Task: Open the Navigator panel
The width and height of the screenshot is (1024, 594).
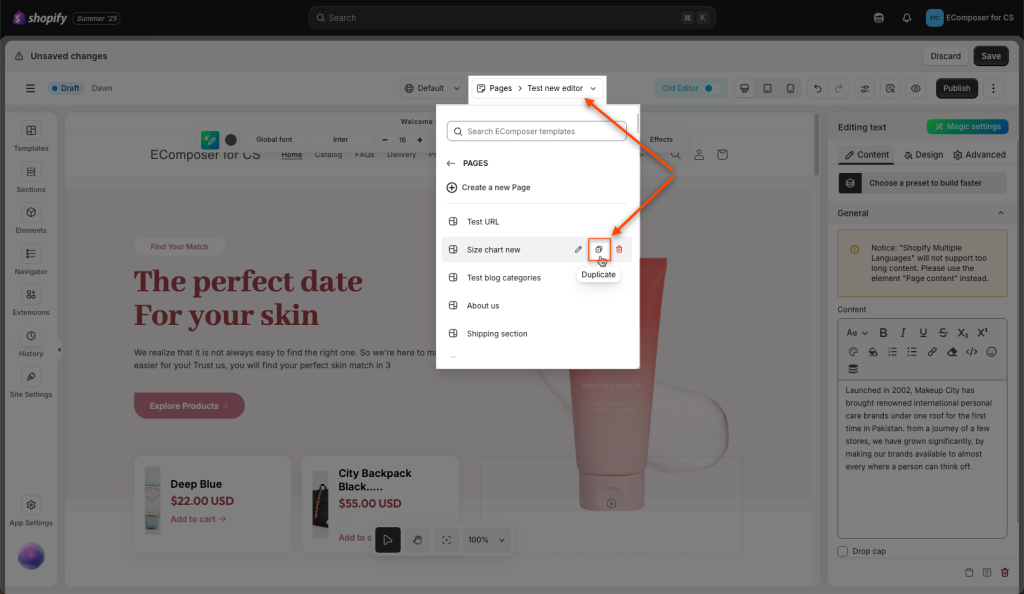Action: pyautogui.click(x=31, y=261)
